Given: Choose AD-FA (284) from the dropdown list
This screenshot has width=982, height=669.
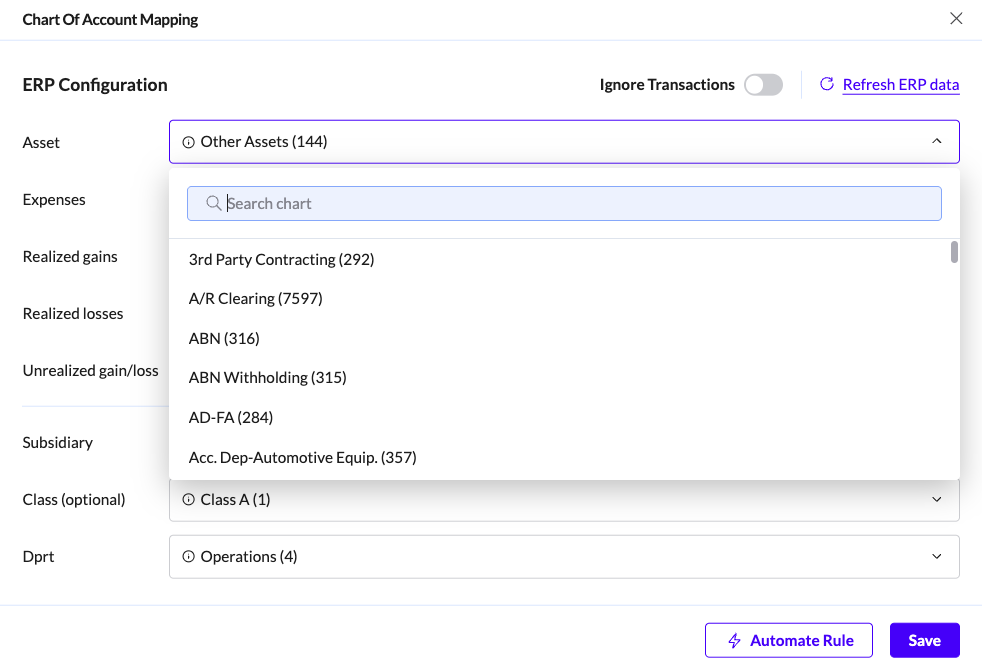Looking at the screenshot, I should pos(231,417).
